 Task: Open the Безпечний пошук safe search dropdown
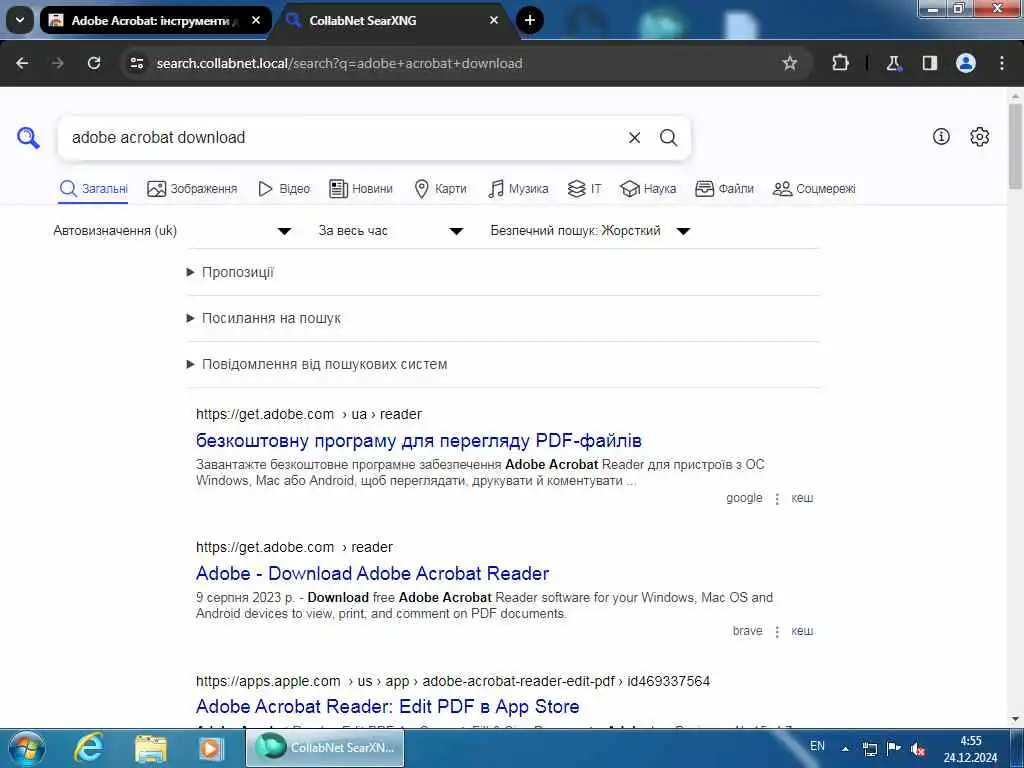coord(590,231)
